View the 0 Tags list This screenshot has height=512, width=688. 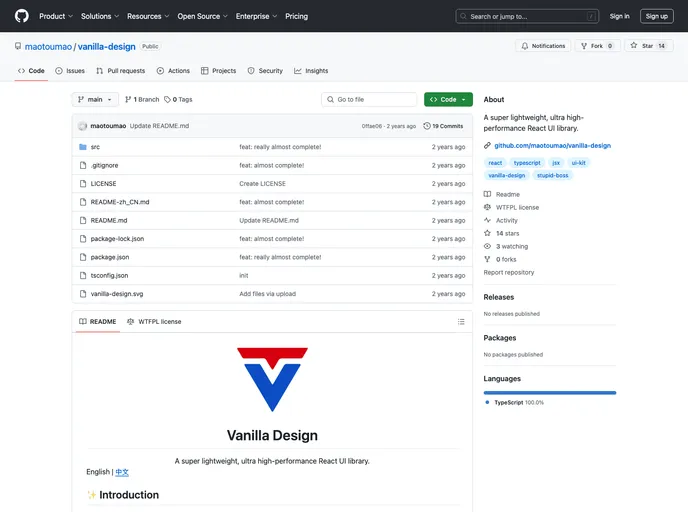(178, 100)
